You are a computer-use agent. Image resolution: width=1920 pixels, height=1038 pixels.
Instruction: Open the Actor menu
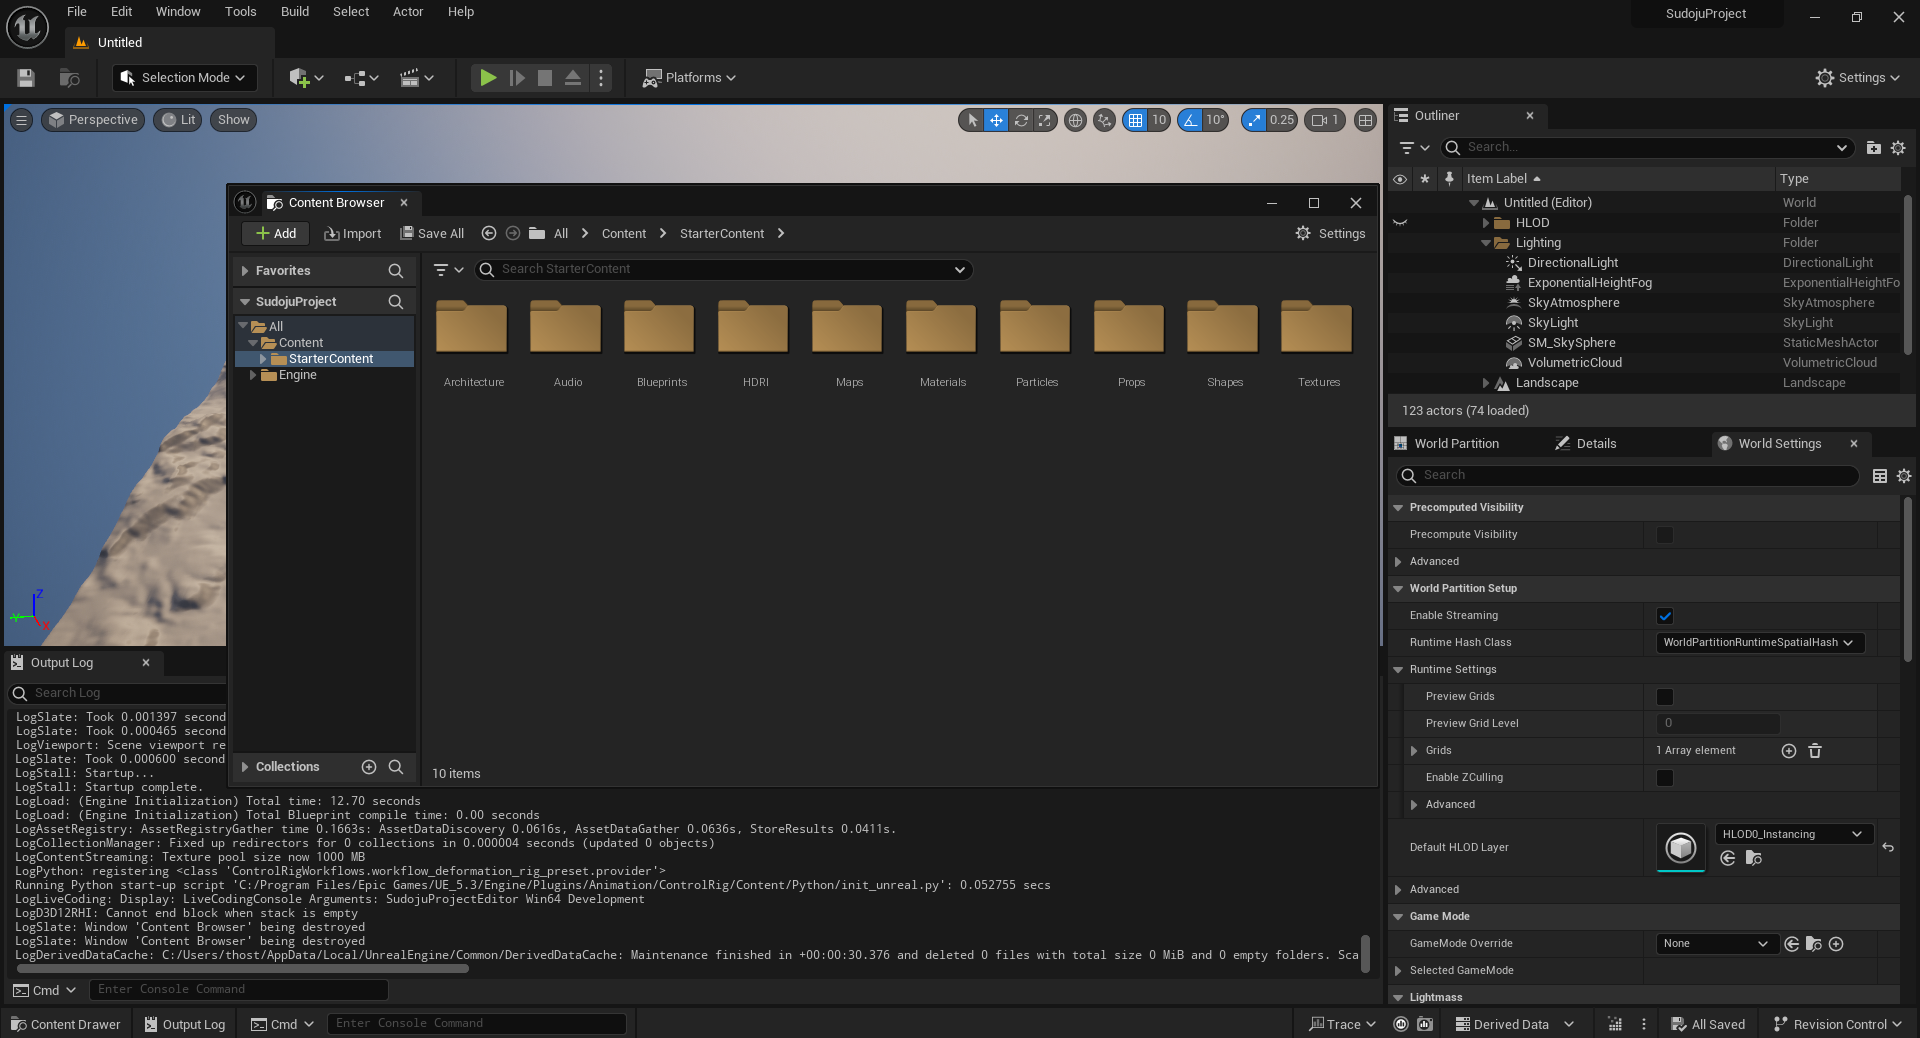point(408,12)
